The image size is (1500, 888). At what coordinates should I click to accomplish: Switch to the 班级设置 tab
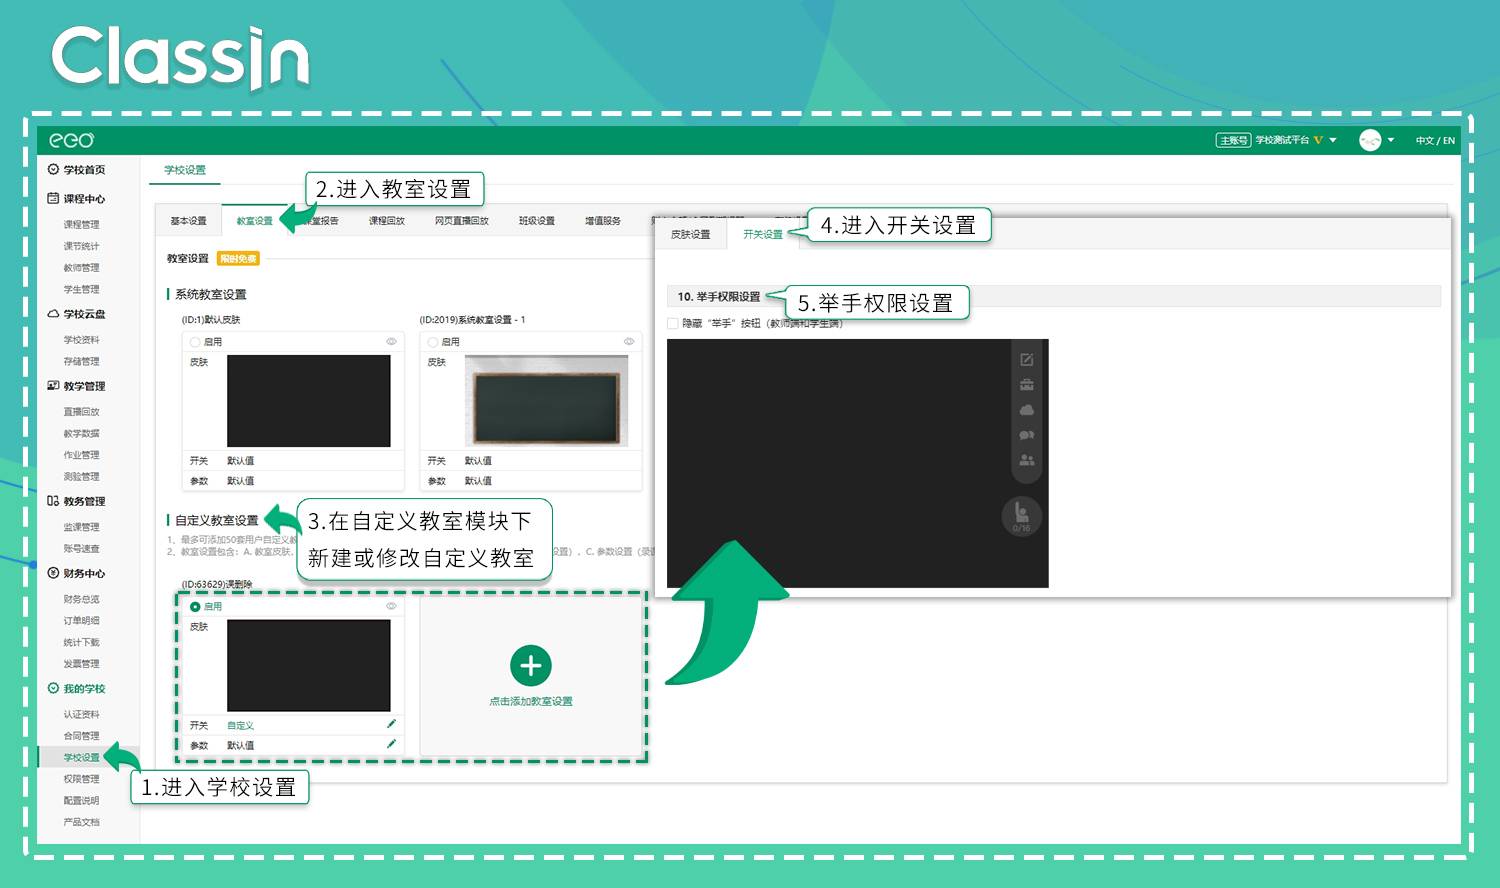click(x=536, y=221)
